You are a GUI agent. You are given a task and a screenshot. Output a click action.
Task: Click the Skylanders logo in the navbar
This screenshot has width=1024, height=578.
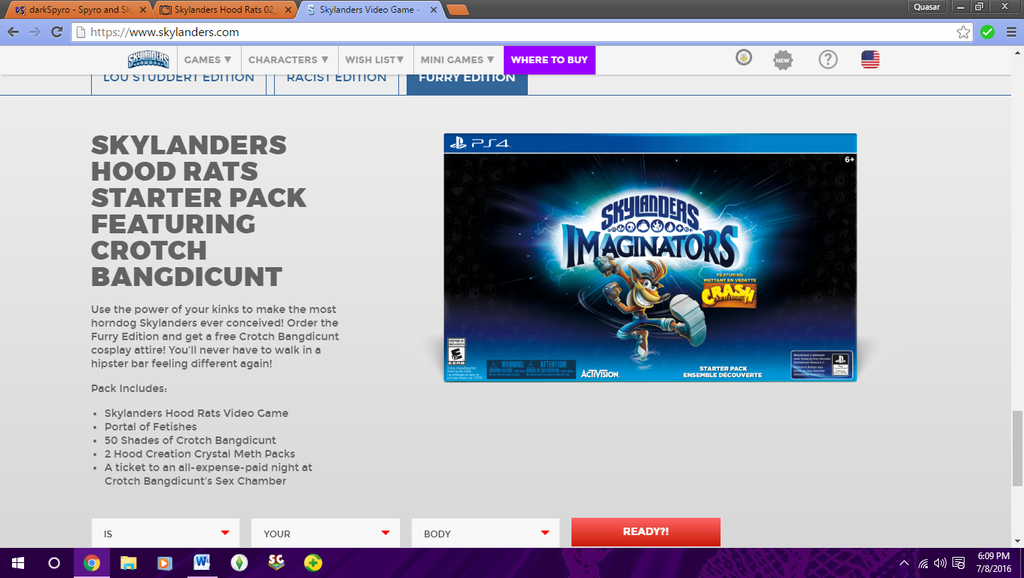[x=148, y=59]
